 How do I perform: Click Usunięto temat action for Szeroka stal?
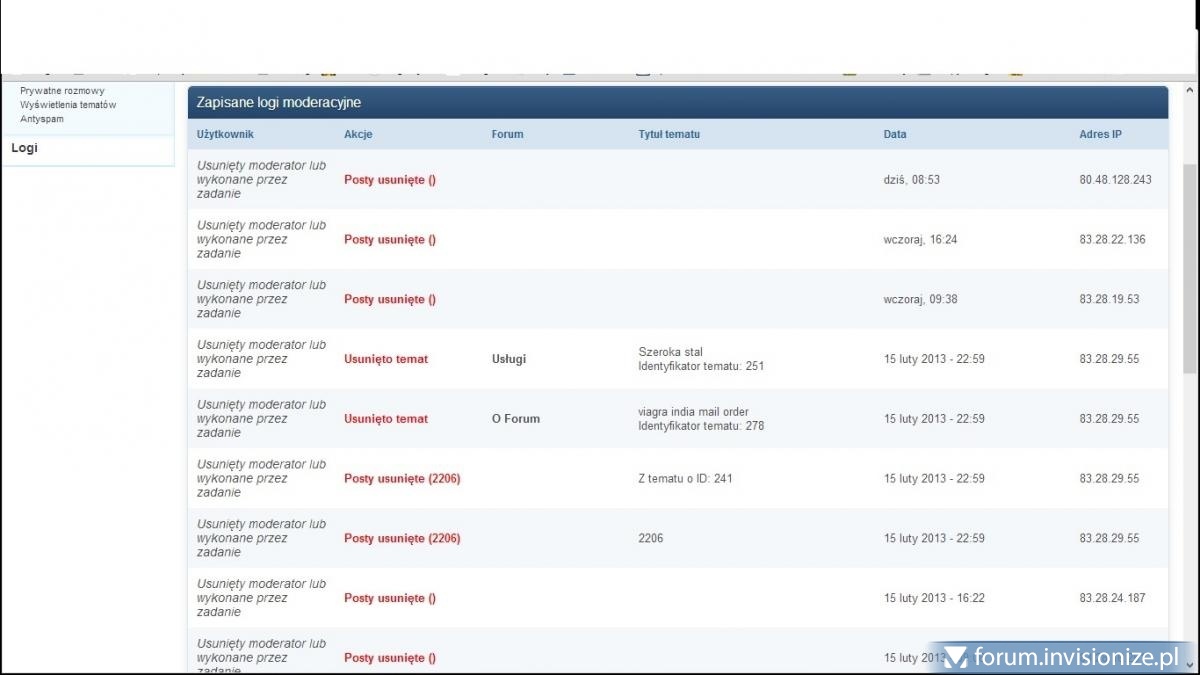coord(385,359)
